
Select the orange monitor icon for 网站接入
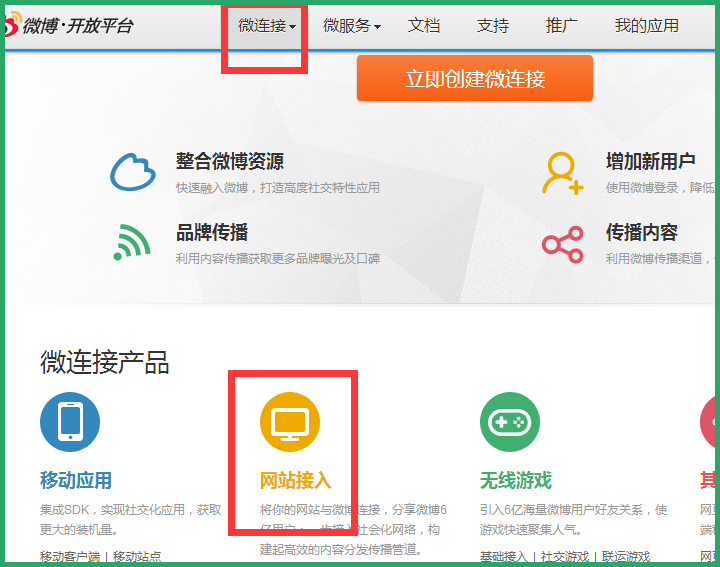[x=290, y=422]
